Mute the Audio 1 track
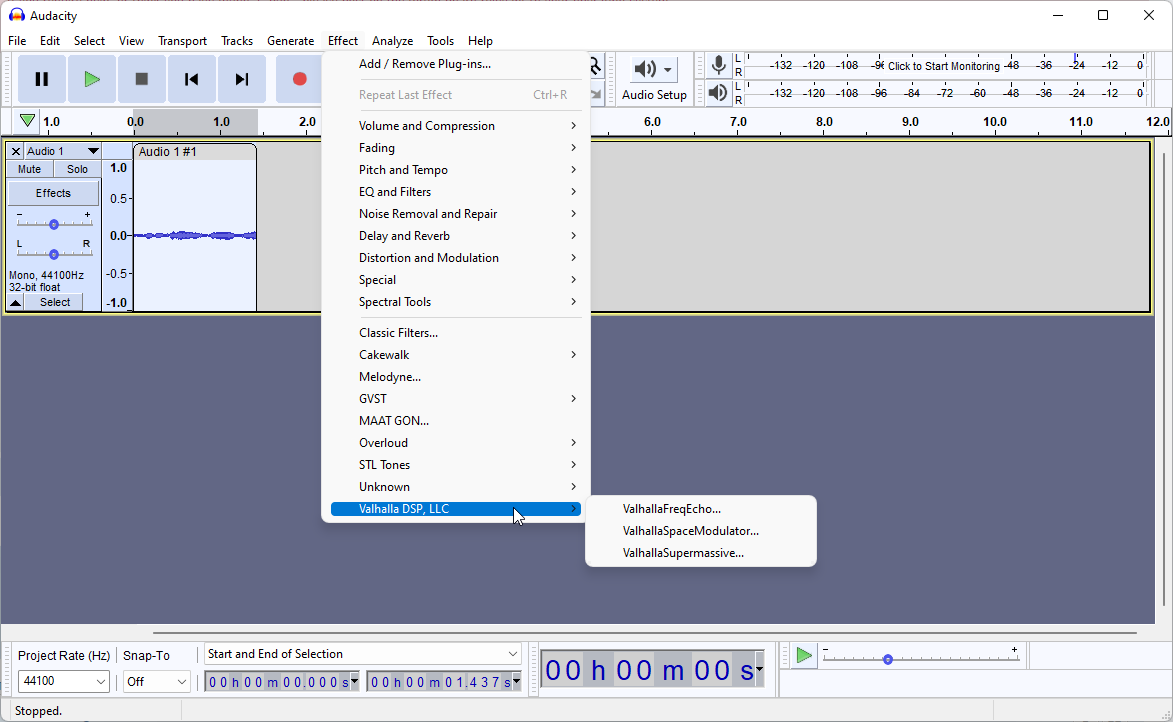This screenshot has width=1173, height=722. pyautogui.click(x=29, y=168)
